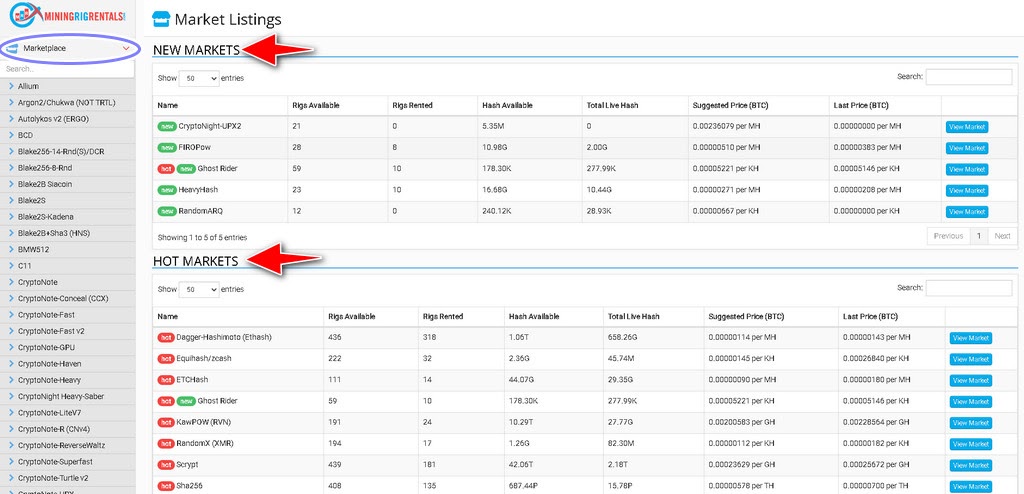View Market for Ghost Rider in New Markets
The width and height of the screenshot is (1024, 494).
[x=967, y=169]
